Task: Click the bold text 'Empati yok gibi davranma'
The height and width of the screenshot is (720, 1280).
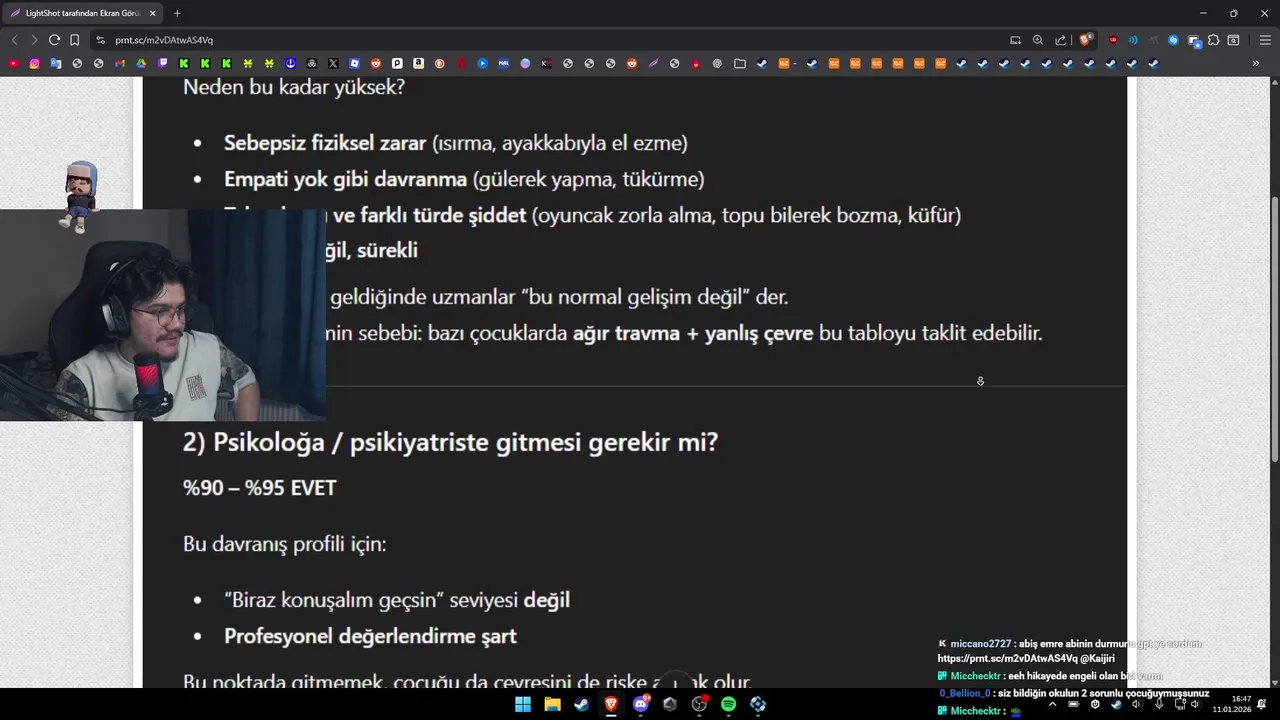Action: [345, 179]
